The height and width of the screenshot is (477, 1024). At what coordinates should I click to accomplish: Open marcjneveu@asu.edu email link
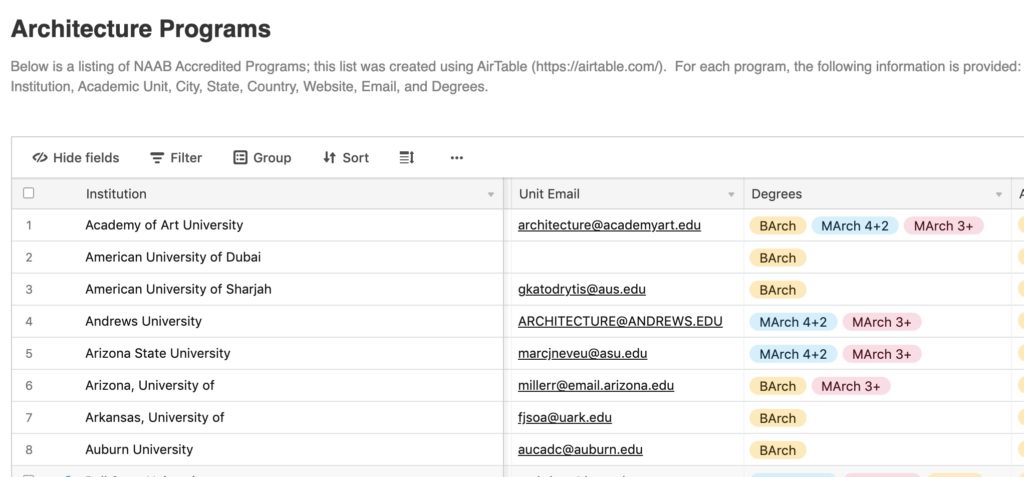tap(583, 353)
